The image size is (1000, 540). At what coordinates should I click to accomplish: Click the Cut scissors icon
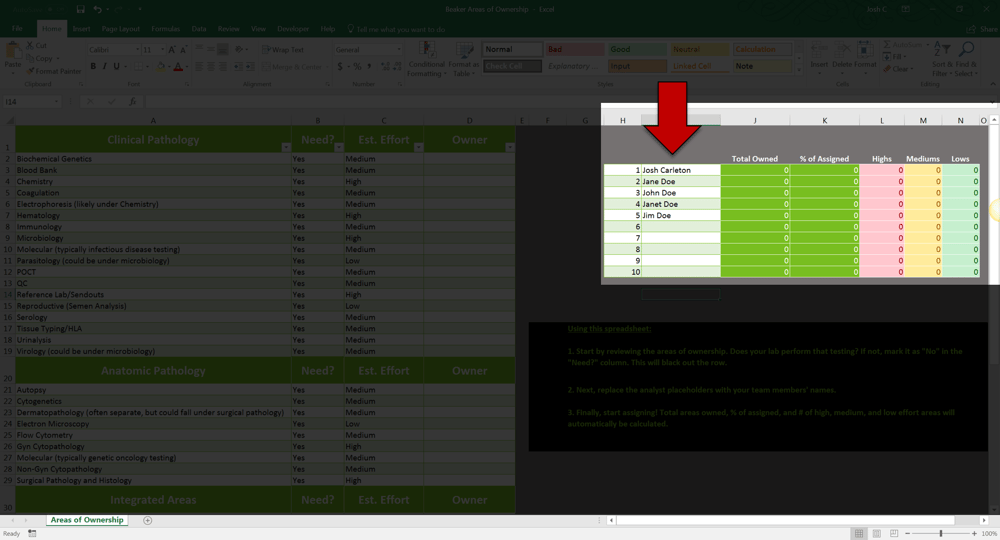(30, 46)
